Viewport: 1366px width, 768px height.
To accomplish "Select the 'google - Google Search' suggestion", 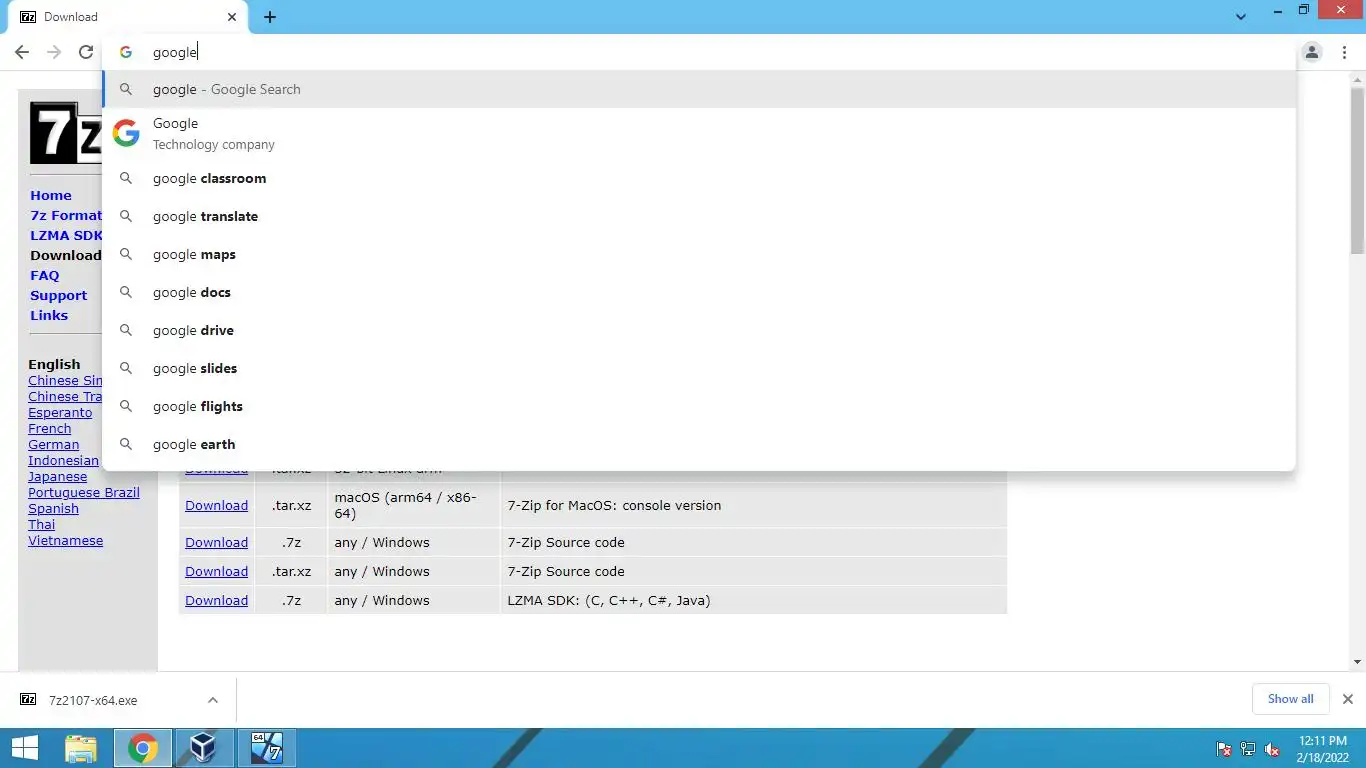I will (699, 89).
